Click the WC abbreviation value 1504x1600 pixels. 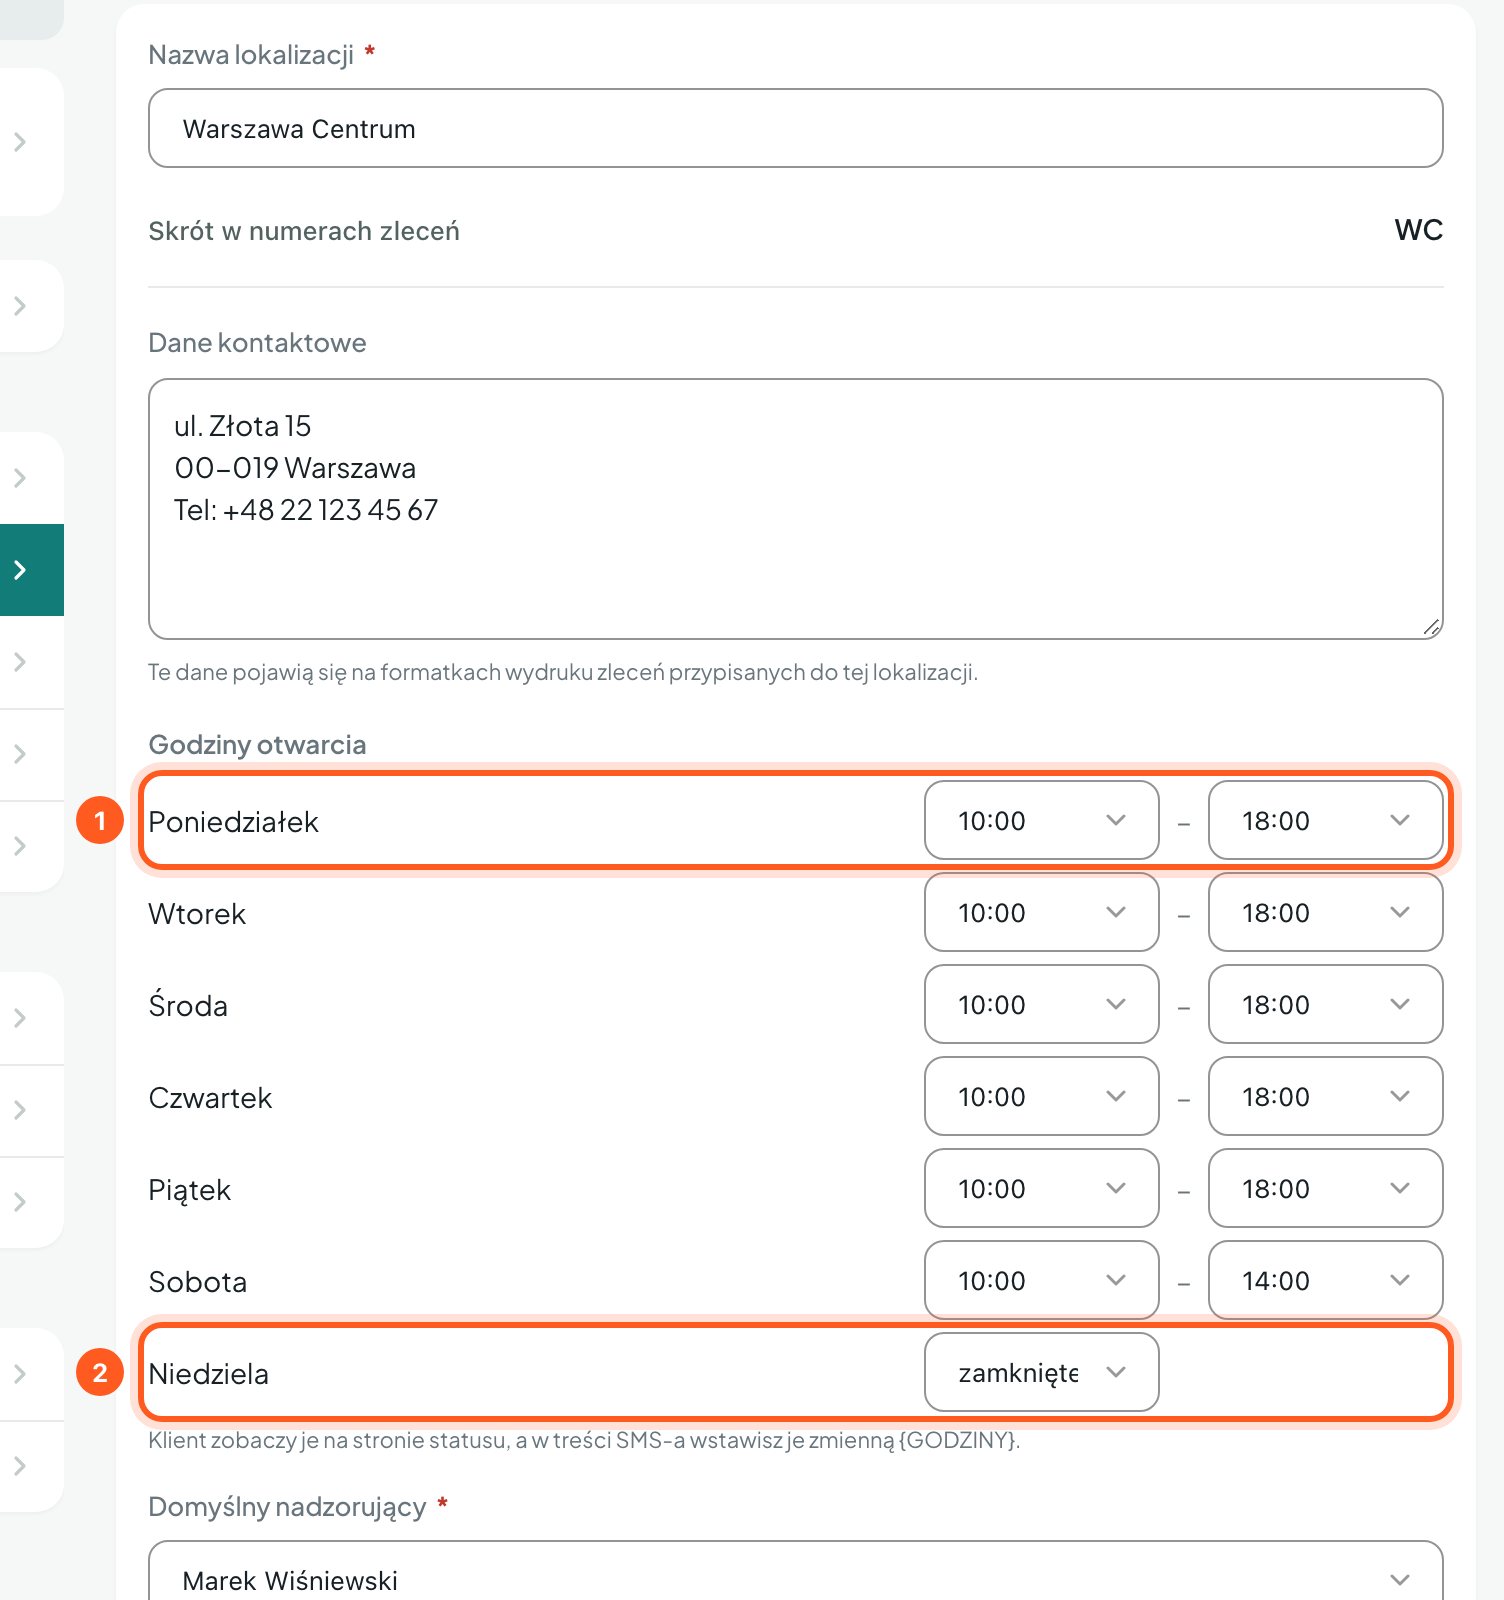[1418, 230]
